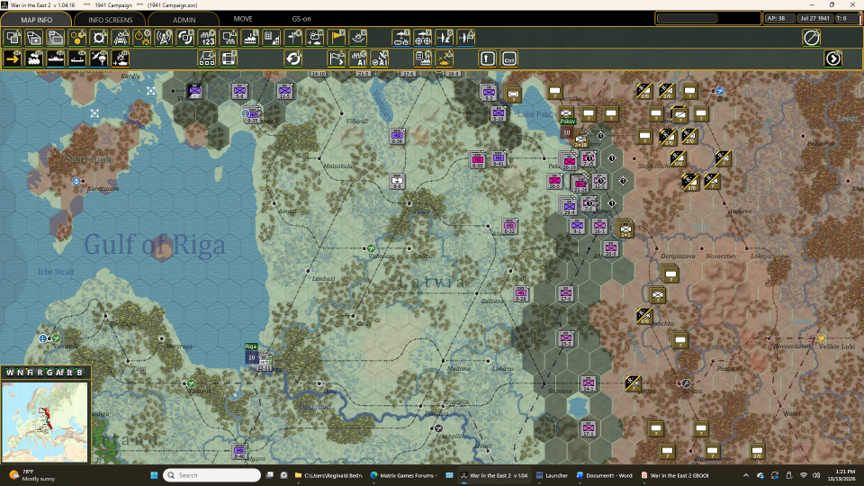The height and width of the screenshot is (486, 864).
Task: Click the Europe minimap thumbnail
Action: click(45, 422)
